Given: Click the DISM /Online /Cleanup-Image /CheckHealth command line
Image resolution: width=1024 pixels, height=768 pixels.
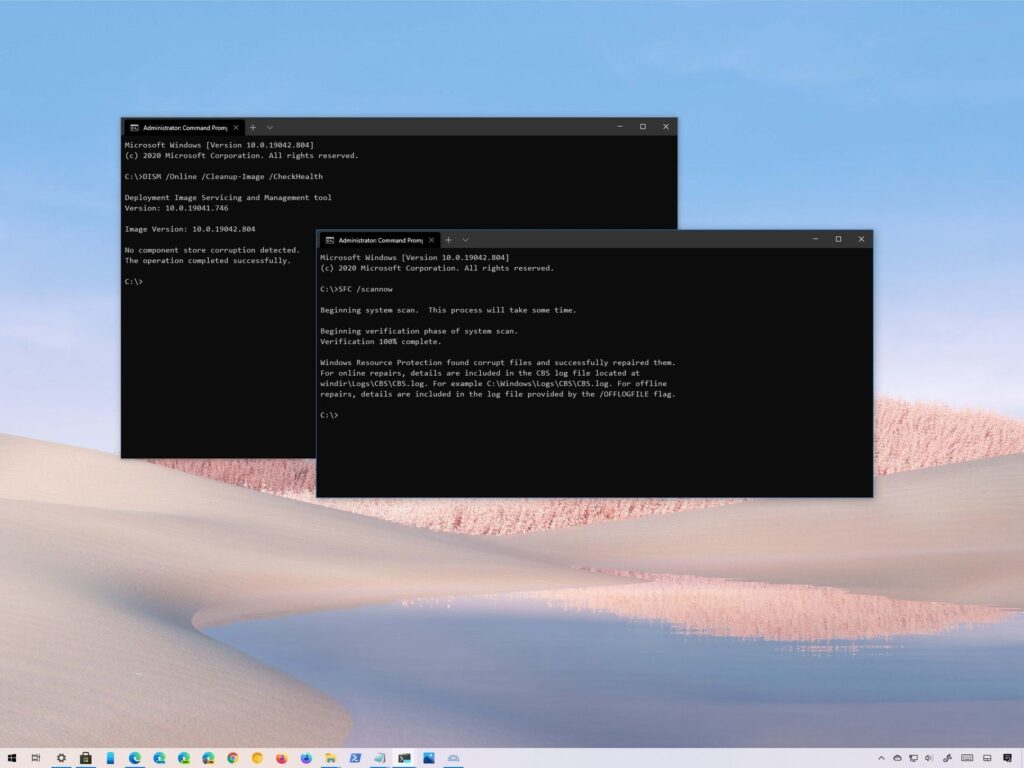Looking at the screenshot, I should click(x=223, y=176).
